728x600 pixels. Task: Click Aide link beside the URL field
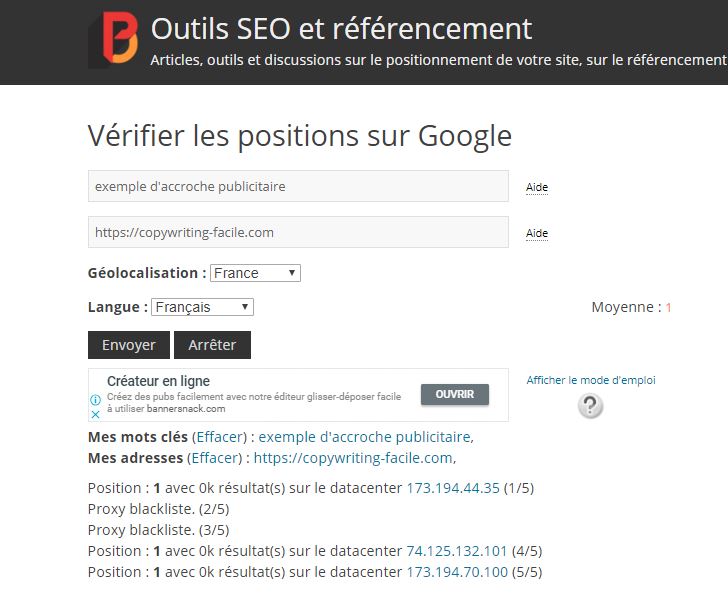pos(537,233)
